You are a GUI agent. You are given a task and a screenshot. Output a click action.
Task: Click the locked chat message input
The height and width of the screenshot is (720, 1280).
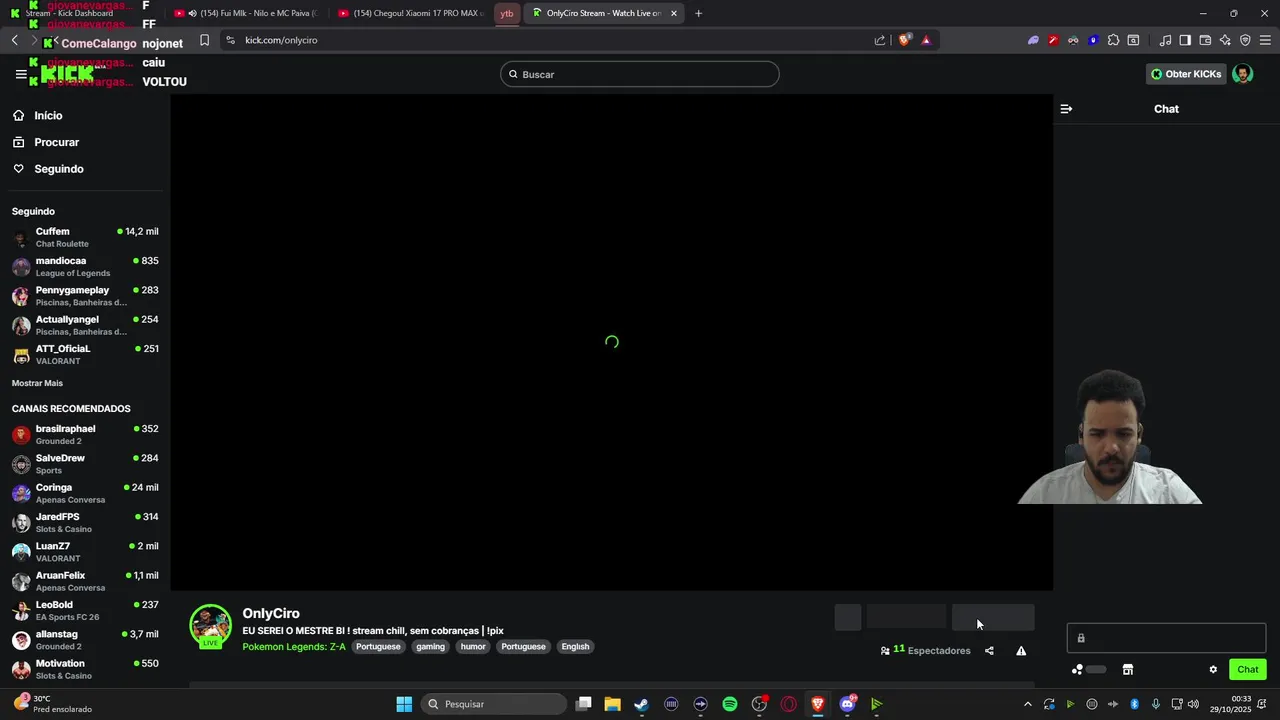tap(1166, 638)
